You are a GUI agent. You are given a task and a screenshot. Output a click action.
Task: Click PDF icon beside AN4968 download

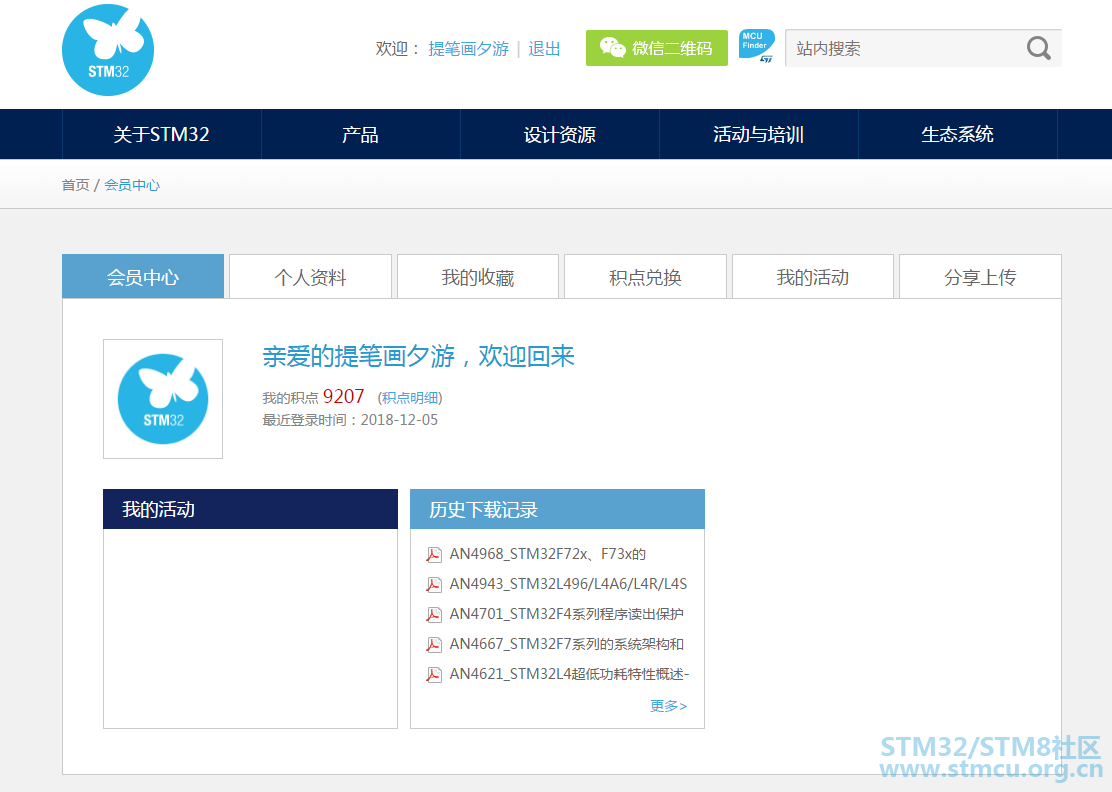tap(433, 554)
